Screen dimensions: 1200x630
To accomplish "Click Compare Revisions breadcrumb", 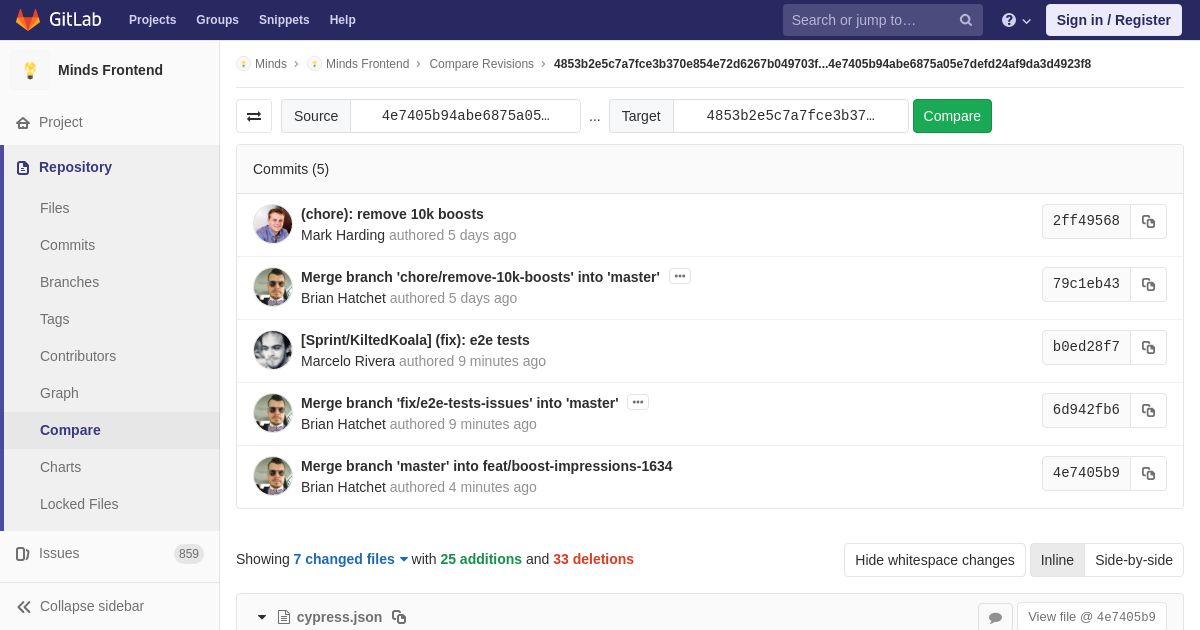I will pos(482,64).
